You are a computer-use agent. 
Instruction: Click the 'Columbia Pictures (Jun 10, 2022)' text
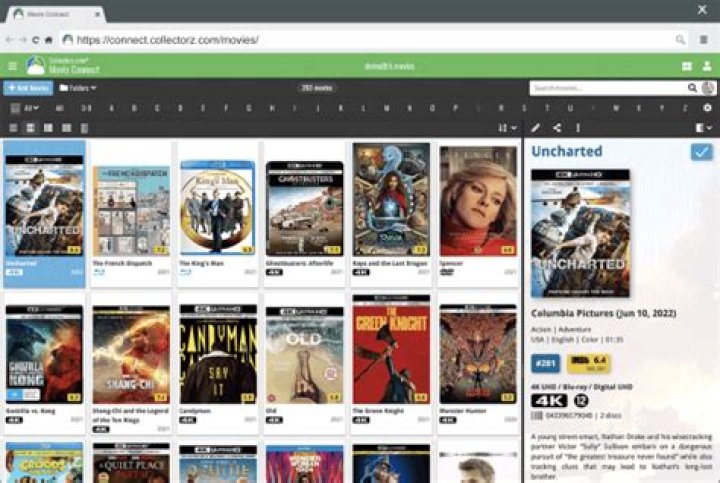click(x=603, y=313)
